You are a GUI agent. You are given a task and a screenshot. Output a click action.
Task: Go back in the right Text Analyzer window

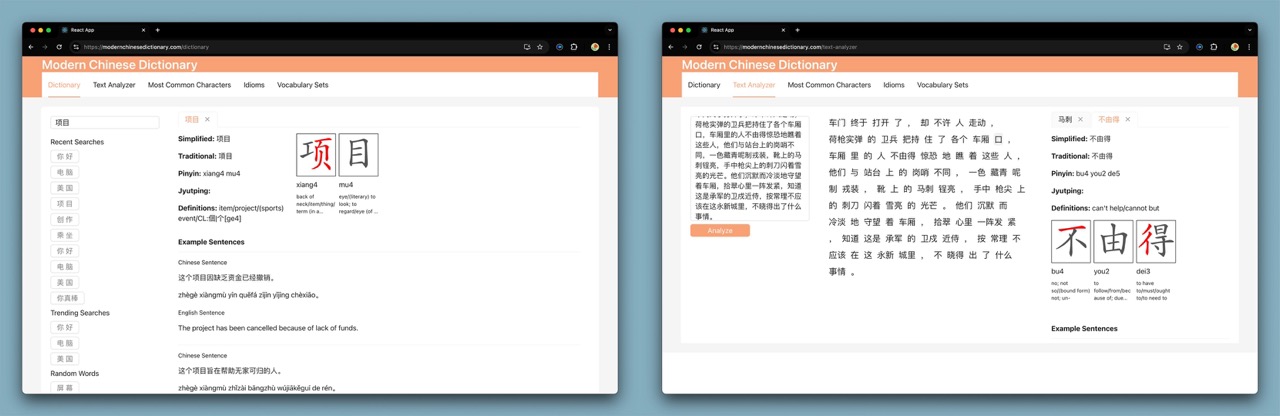point(671,47)
